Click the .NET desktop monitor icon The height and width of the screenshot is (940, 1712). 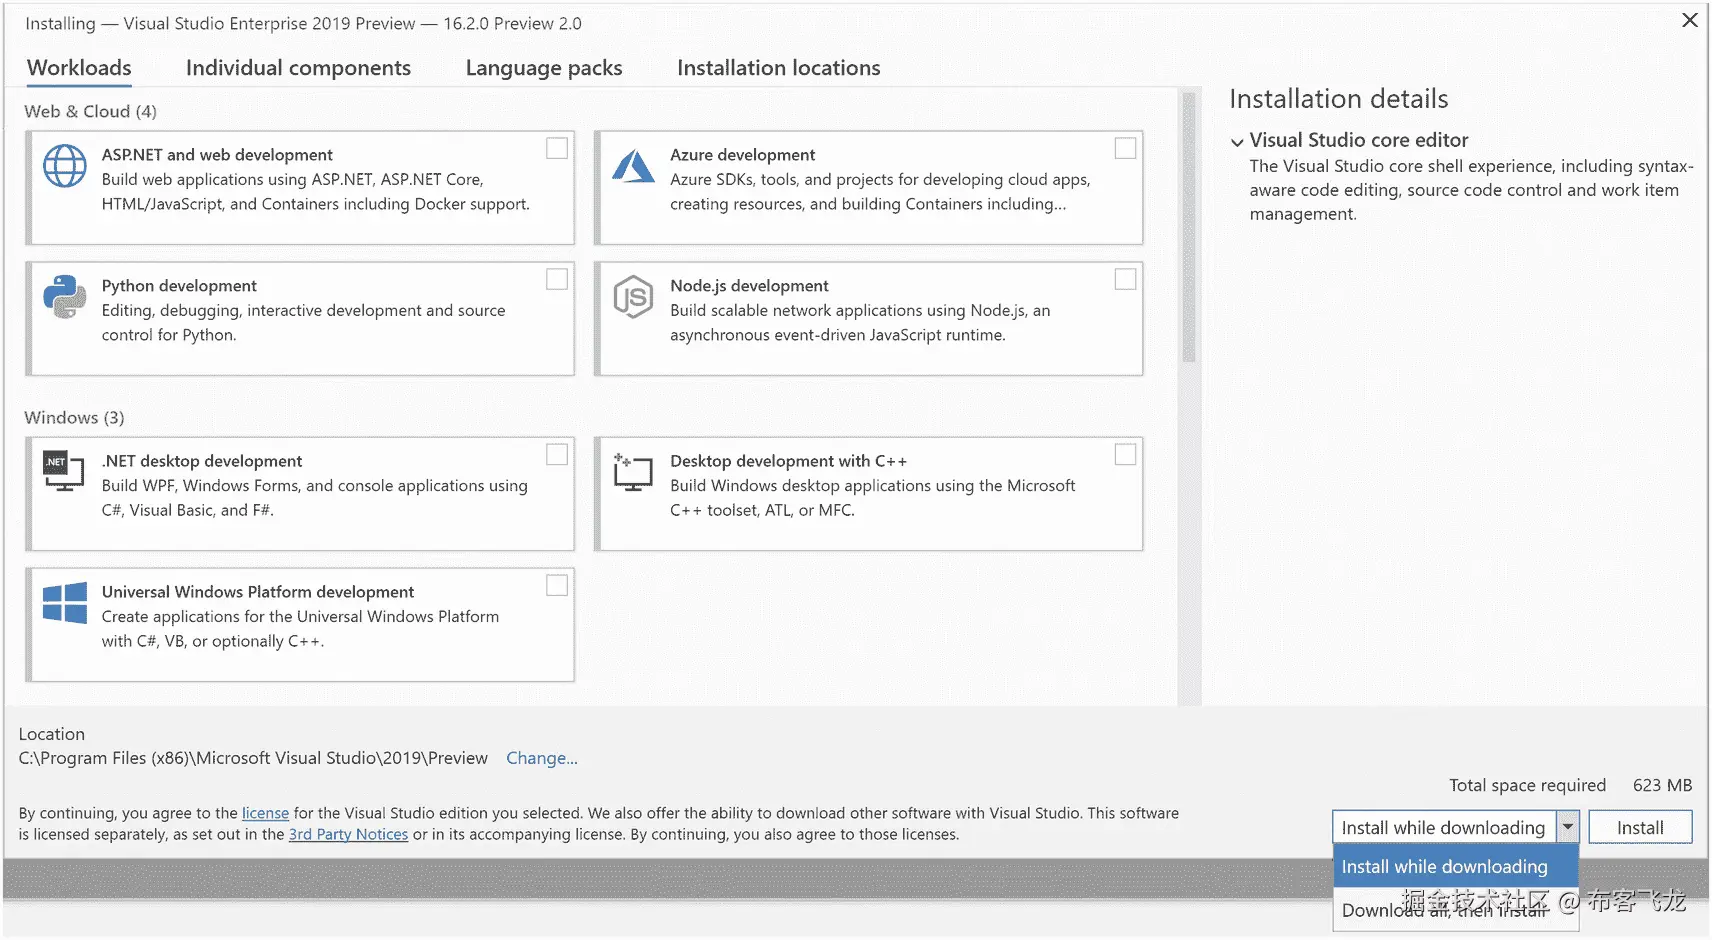[x=64, y=471]
